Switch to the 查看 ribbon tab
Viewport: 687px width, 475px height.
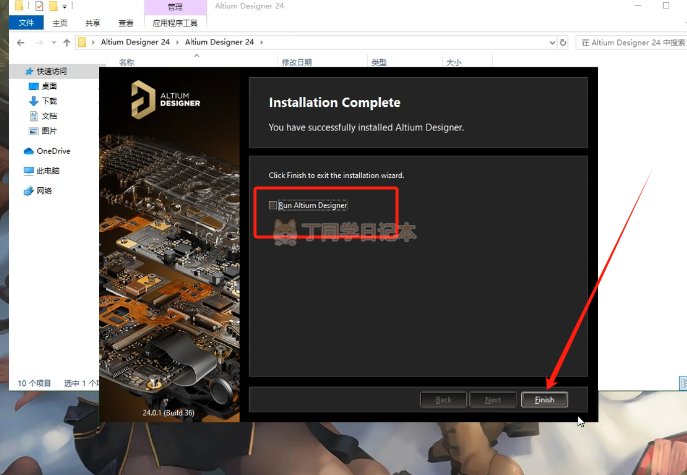point(126,23)
